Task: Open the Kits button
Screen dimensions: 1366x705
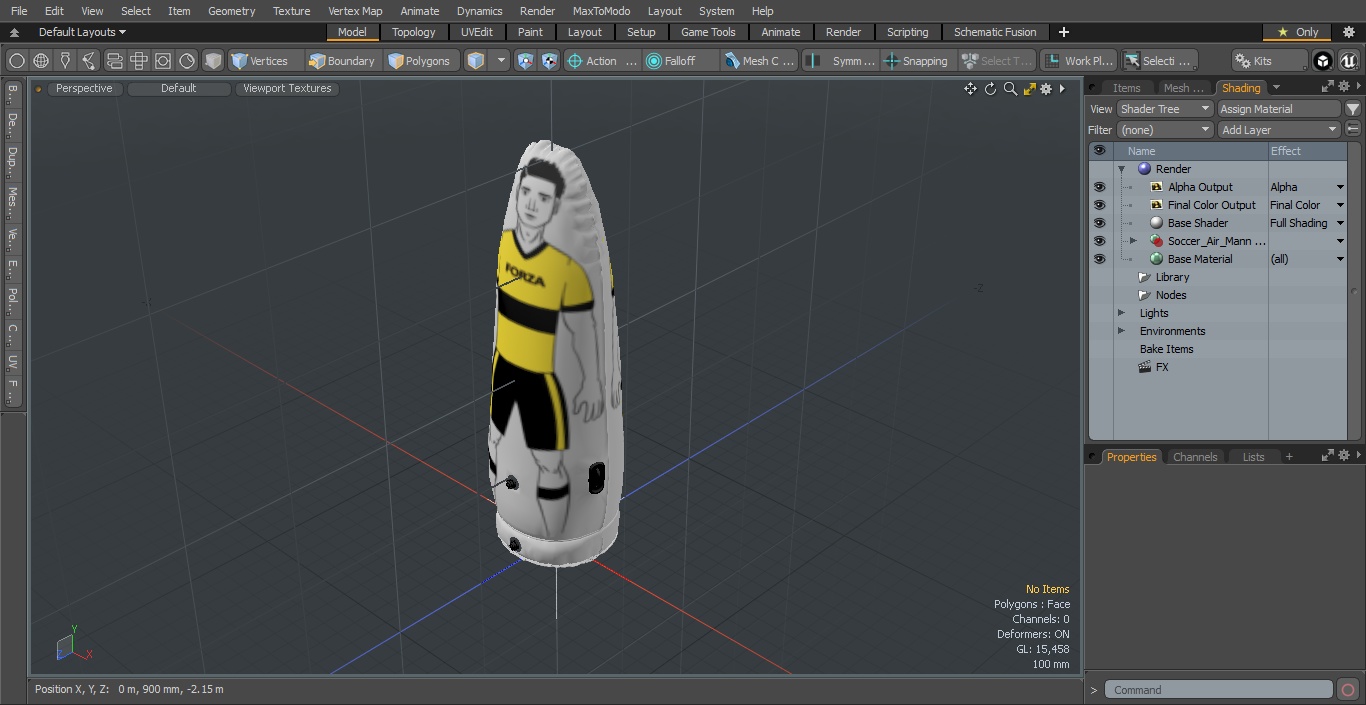Action: (x=1269, y=61)
